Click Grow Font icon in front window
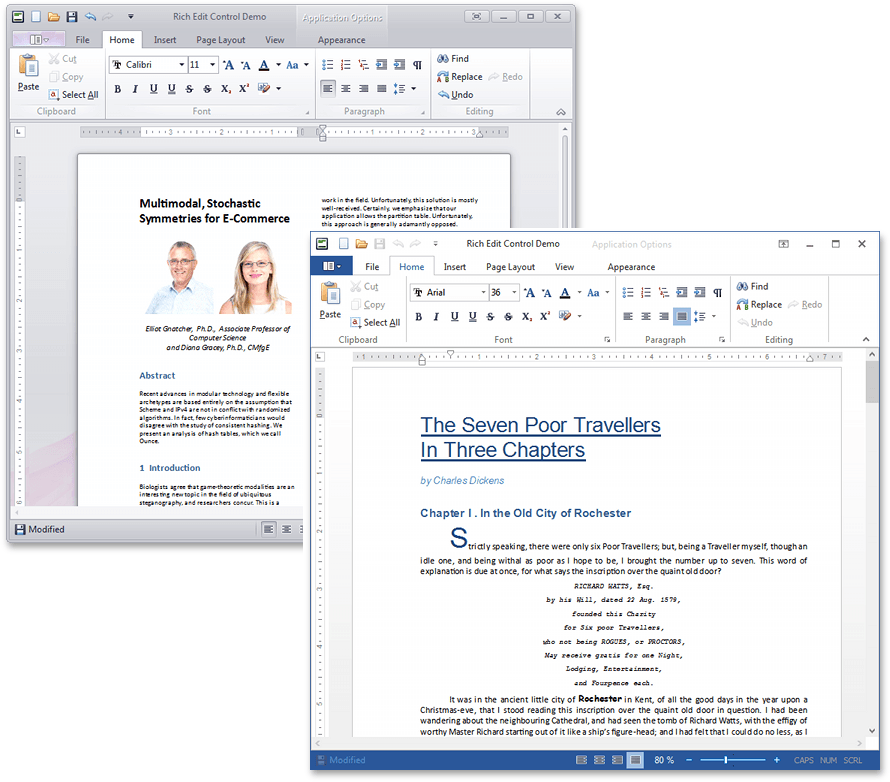 coord(529,293)
